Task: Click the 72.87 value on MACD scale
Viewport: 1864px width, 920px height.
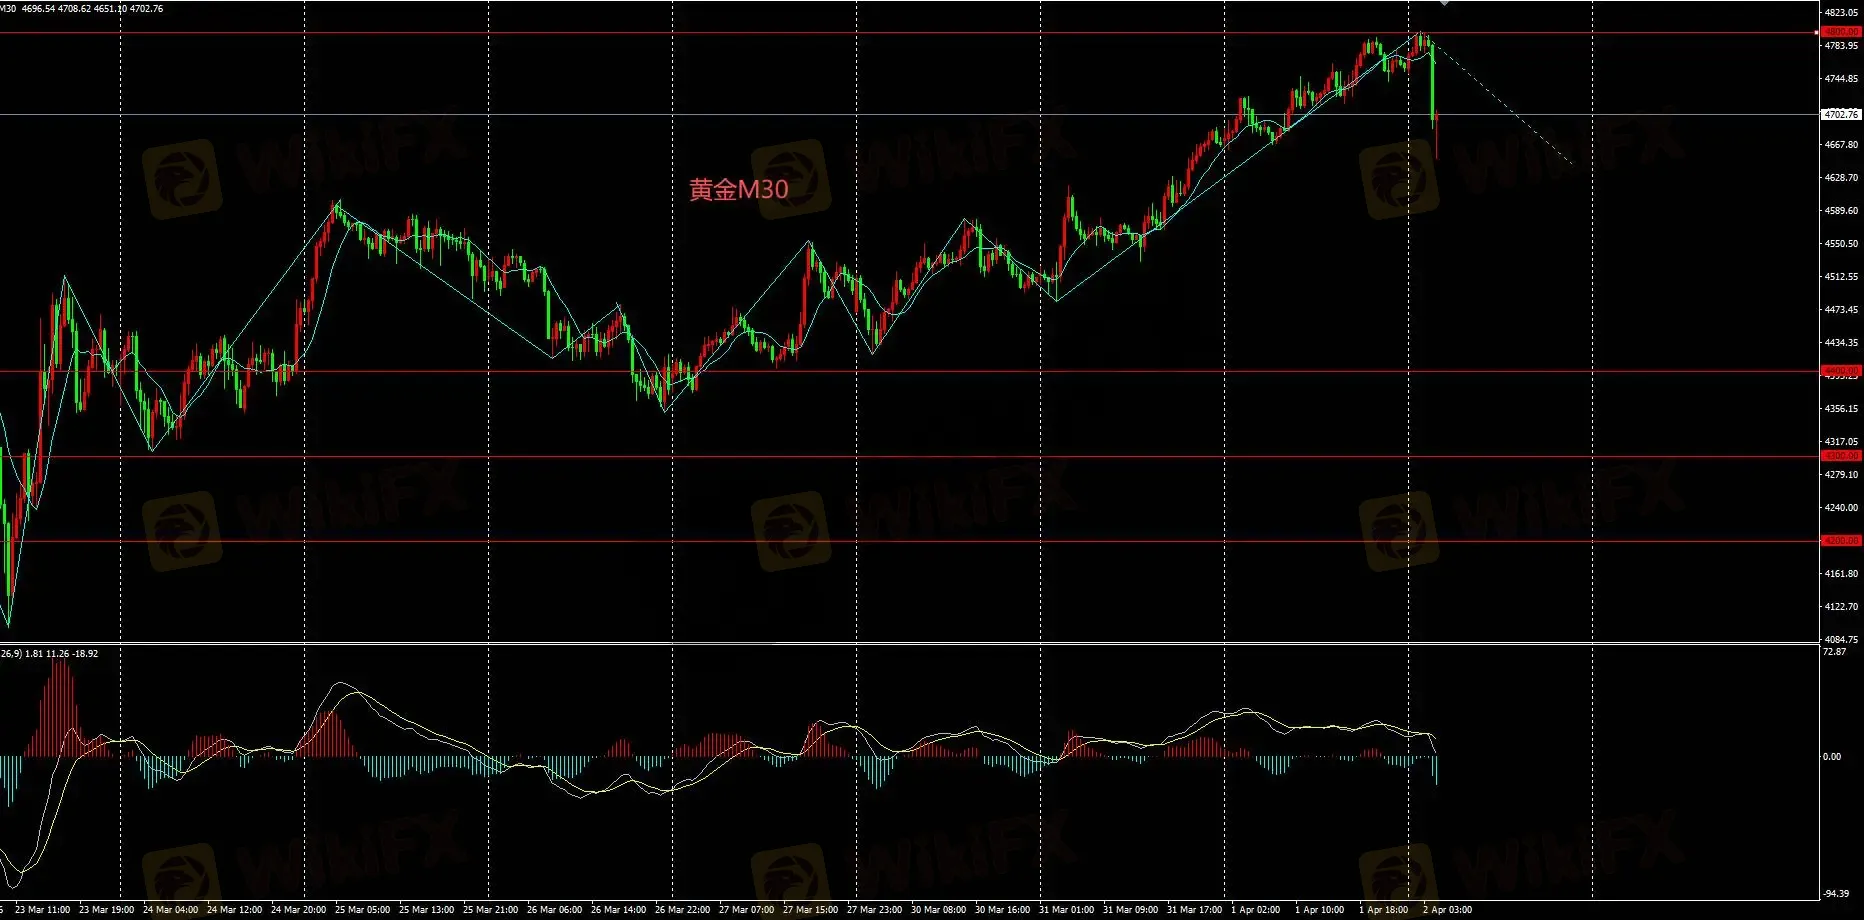Action: [x=1834, y=652]
